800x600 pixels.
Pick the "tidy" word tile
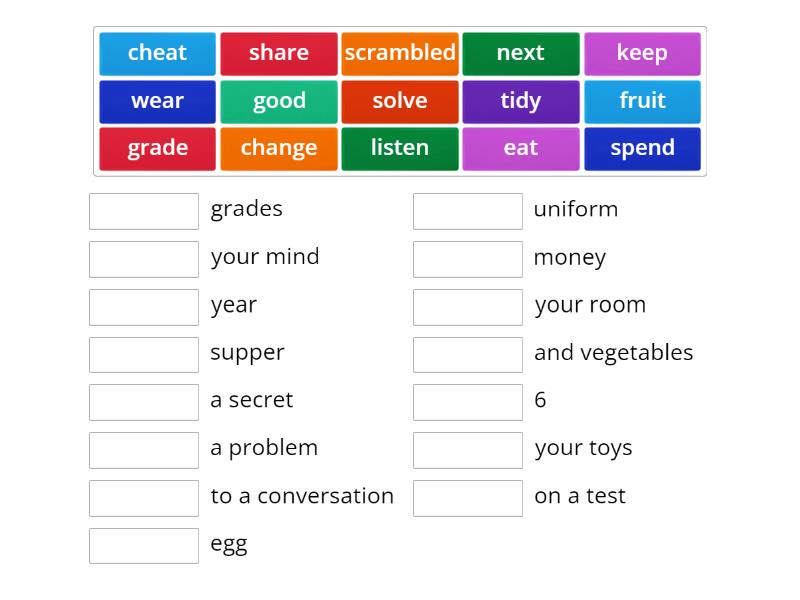click(x=521, y=101)
